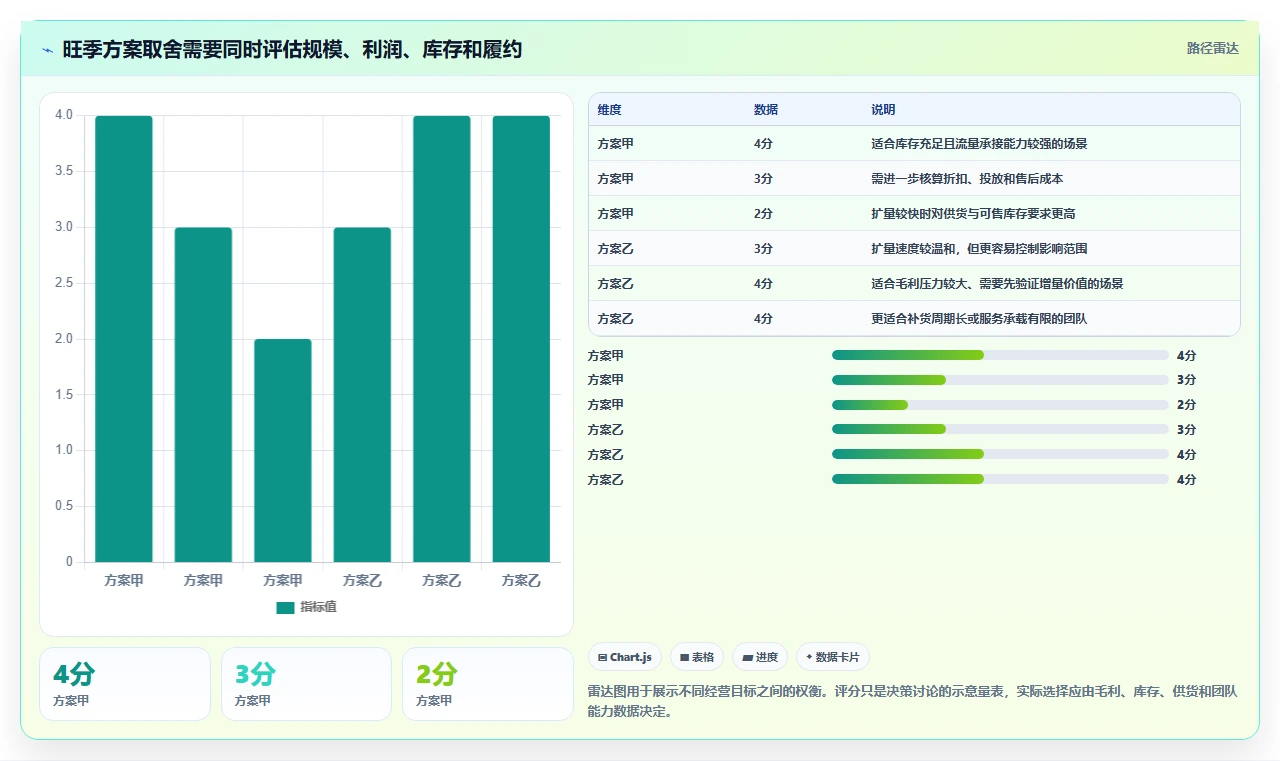Open the 数据卡片 chip
The width and height of the screenshot is (1280, 761).
point(833,657)
